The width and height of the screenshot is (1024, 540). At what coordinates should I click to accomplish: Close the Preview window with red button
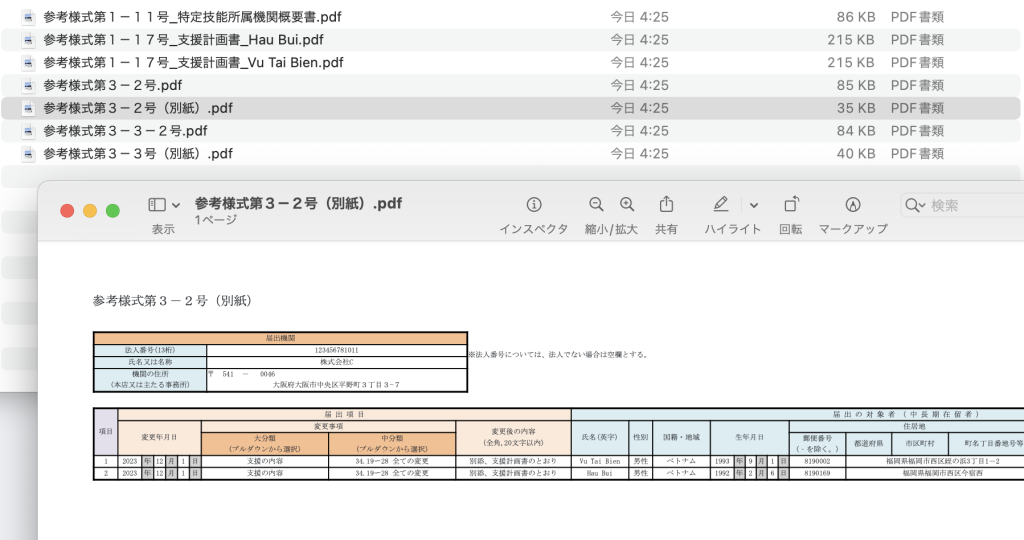coord(67,210)
